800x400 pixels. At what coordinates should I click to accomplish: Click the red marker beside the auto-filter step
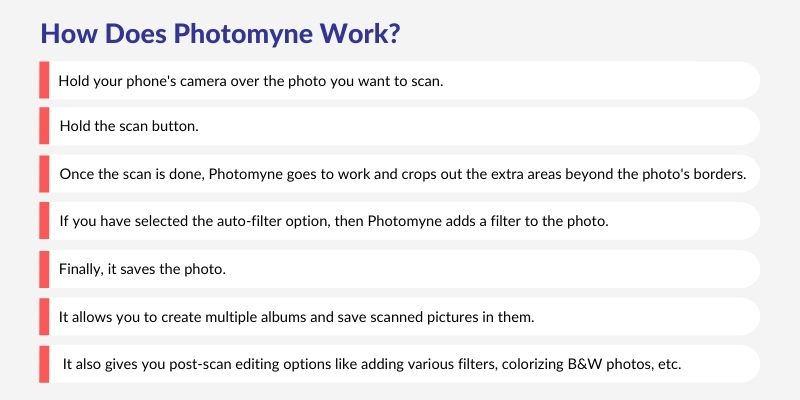tap(44, 221)
